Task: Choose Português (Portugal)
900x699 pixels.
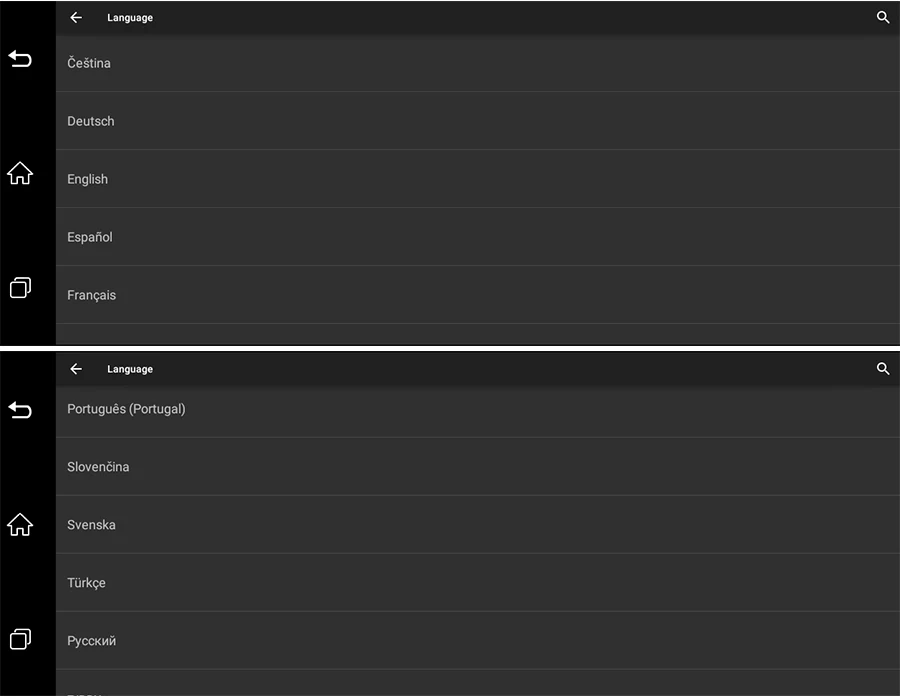Action: tap(478, 411)
